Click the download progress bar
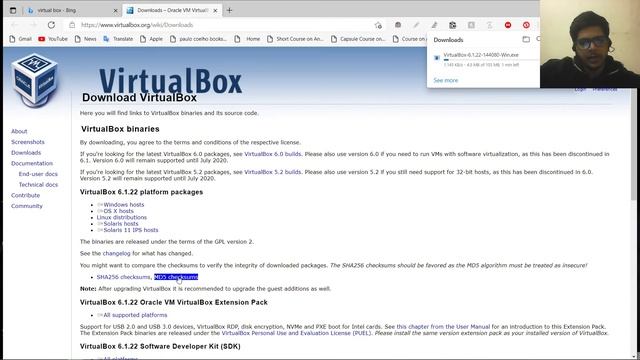This screenshot has height=360, width=640. pos(491,60)
